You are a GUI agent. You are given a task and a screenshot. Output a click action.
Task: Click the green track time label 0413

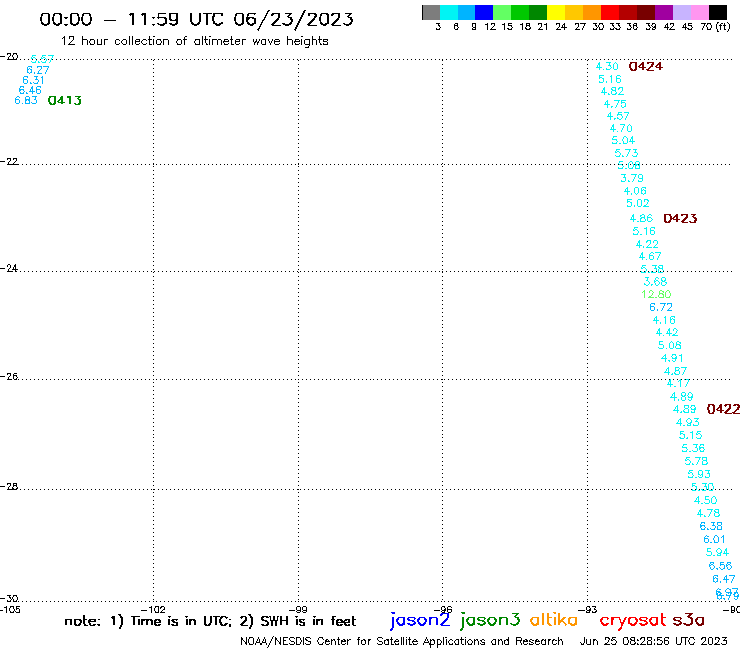pos(65,101)
